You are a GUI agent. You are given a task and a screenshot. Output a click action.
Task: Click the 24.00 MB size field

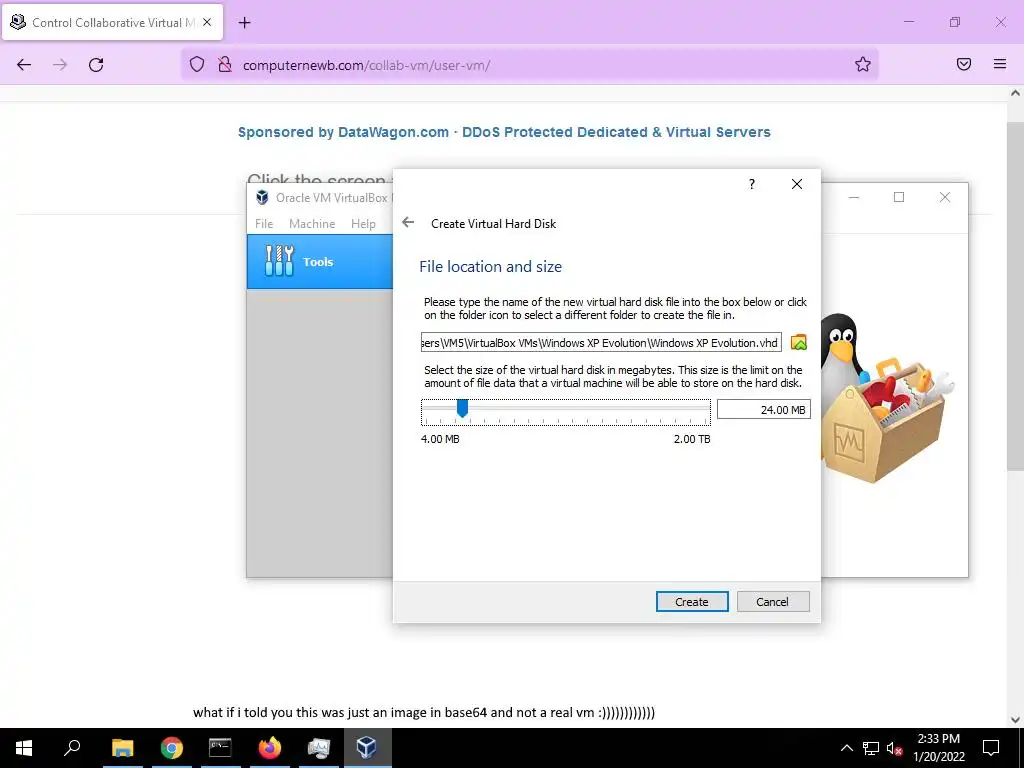[x=763, y=409]
